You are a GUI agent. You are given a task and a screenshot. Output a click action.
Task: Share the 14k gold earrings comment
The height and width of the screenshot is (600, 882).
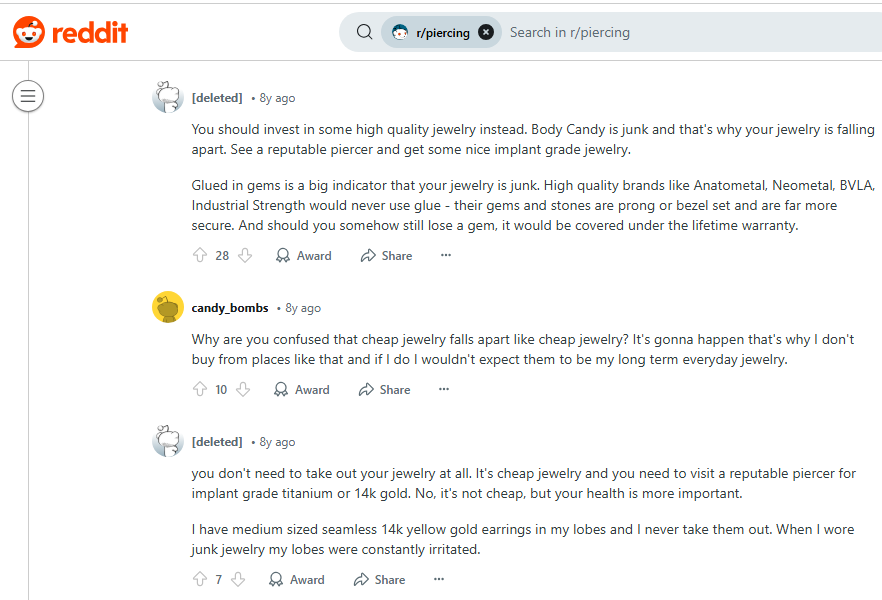point(380,580)
